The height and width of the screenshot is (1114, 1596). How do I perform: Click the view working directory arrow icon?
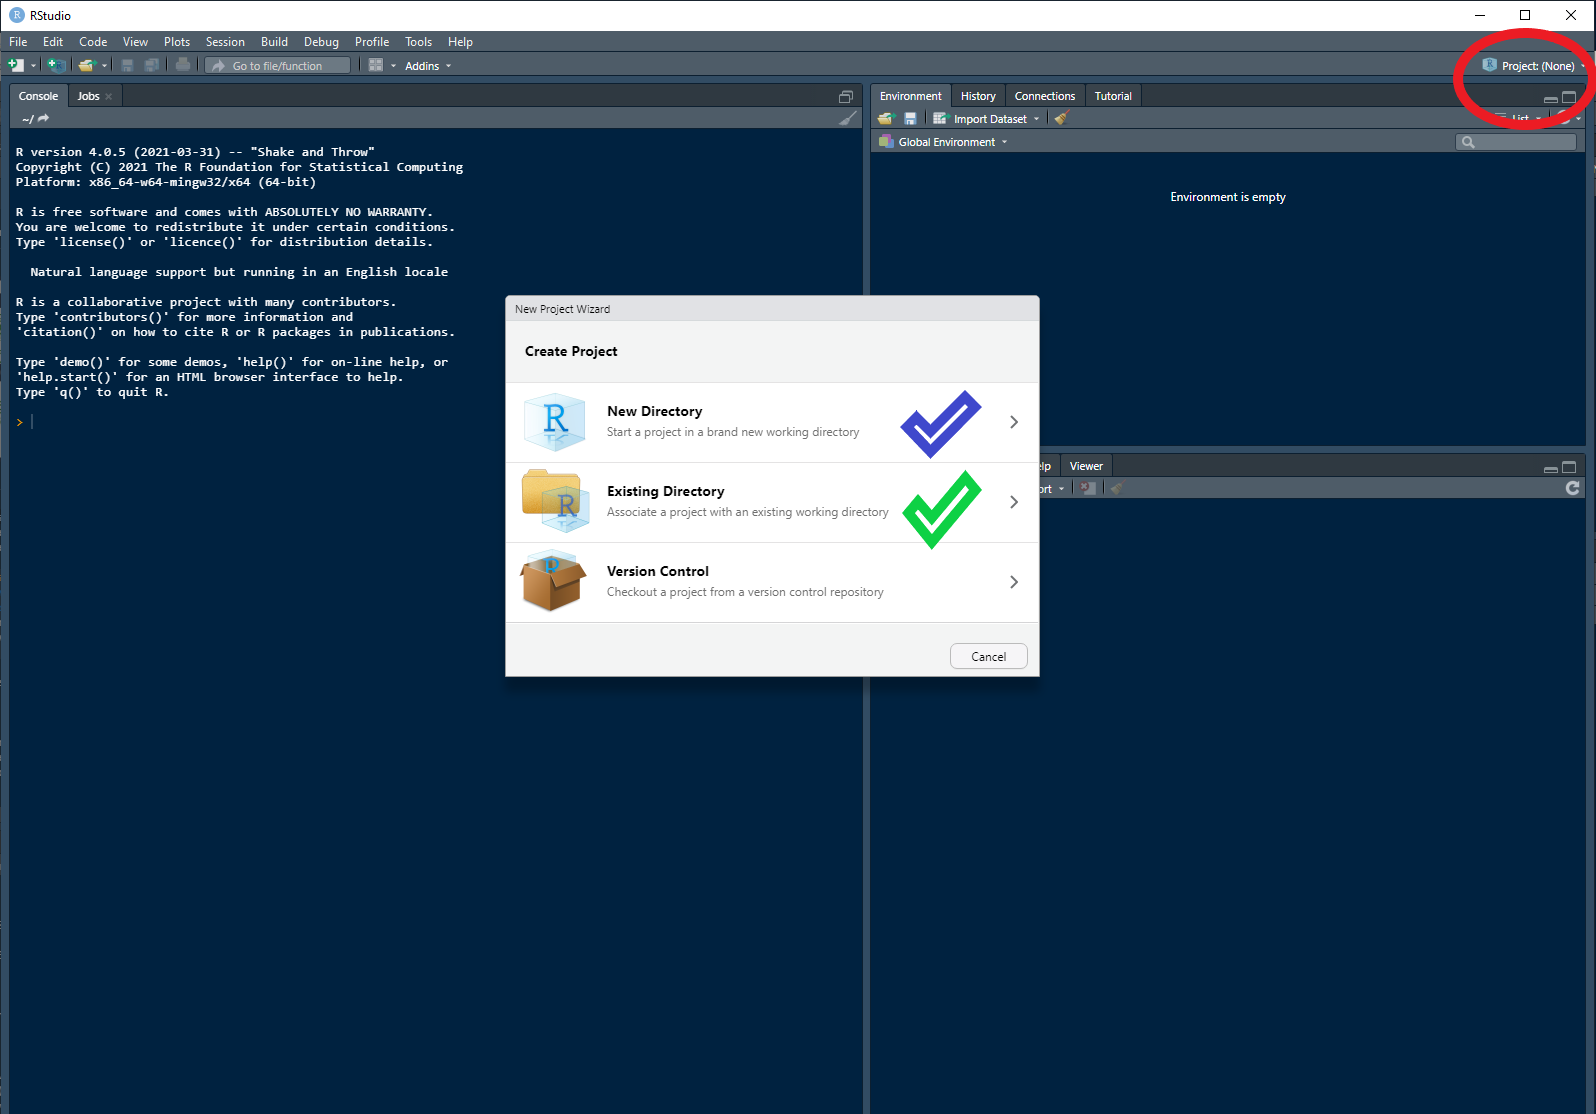point(44,118)
